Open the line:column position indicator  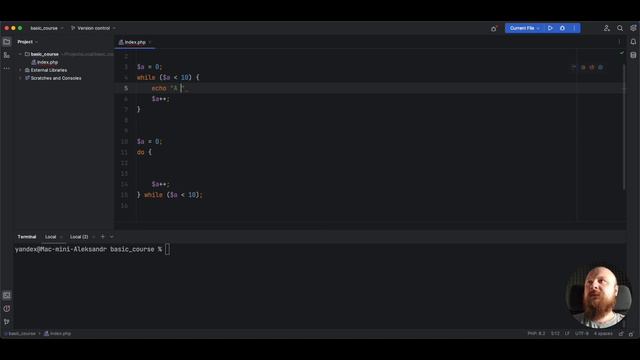[555, 333]
